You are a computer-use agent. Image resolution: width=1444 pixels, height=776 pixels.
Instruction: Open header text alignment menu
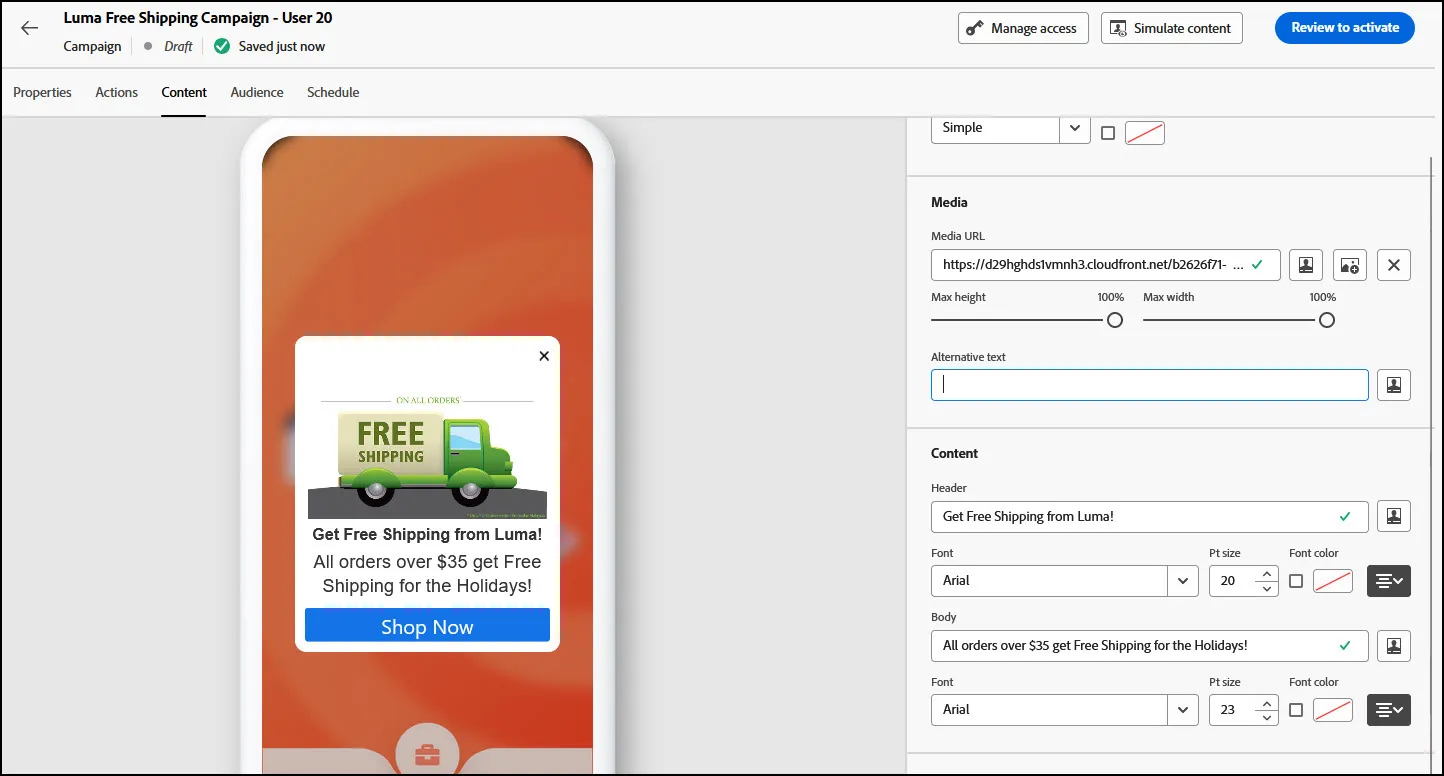(1389, 581)
